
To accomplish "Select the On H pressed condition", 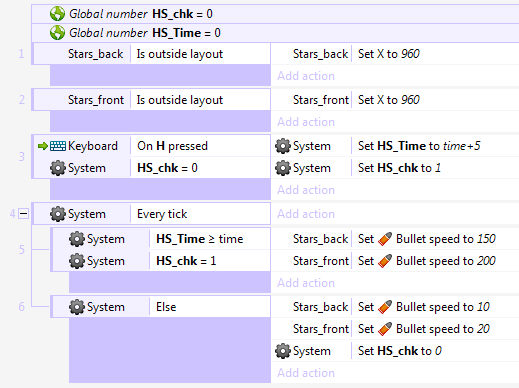I will click(x=172, y=146).
